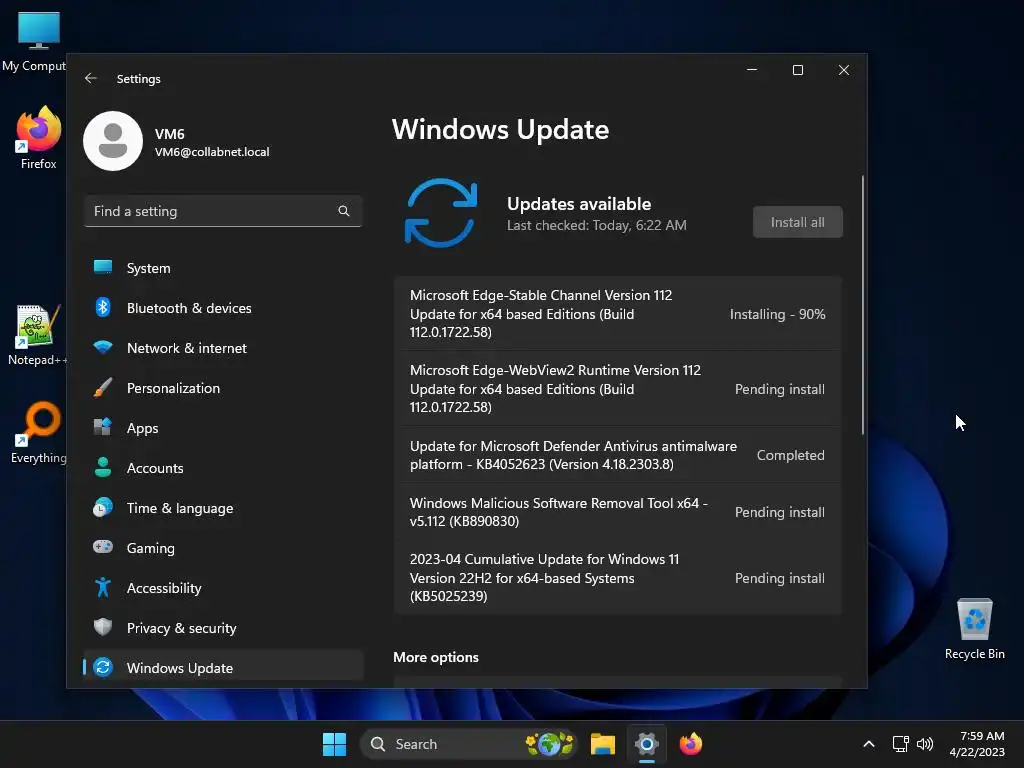This screenshot has width=1024, height=768.
Task: Click the Bluetooth icon in sidebar
Action: pos(103,308)
